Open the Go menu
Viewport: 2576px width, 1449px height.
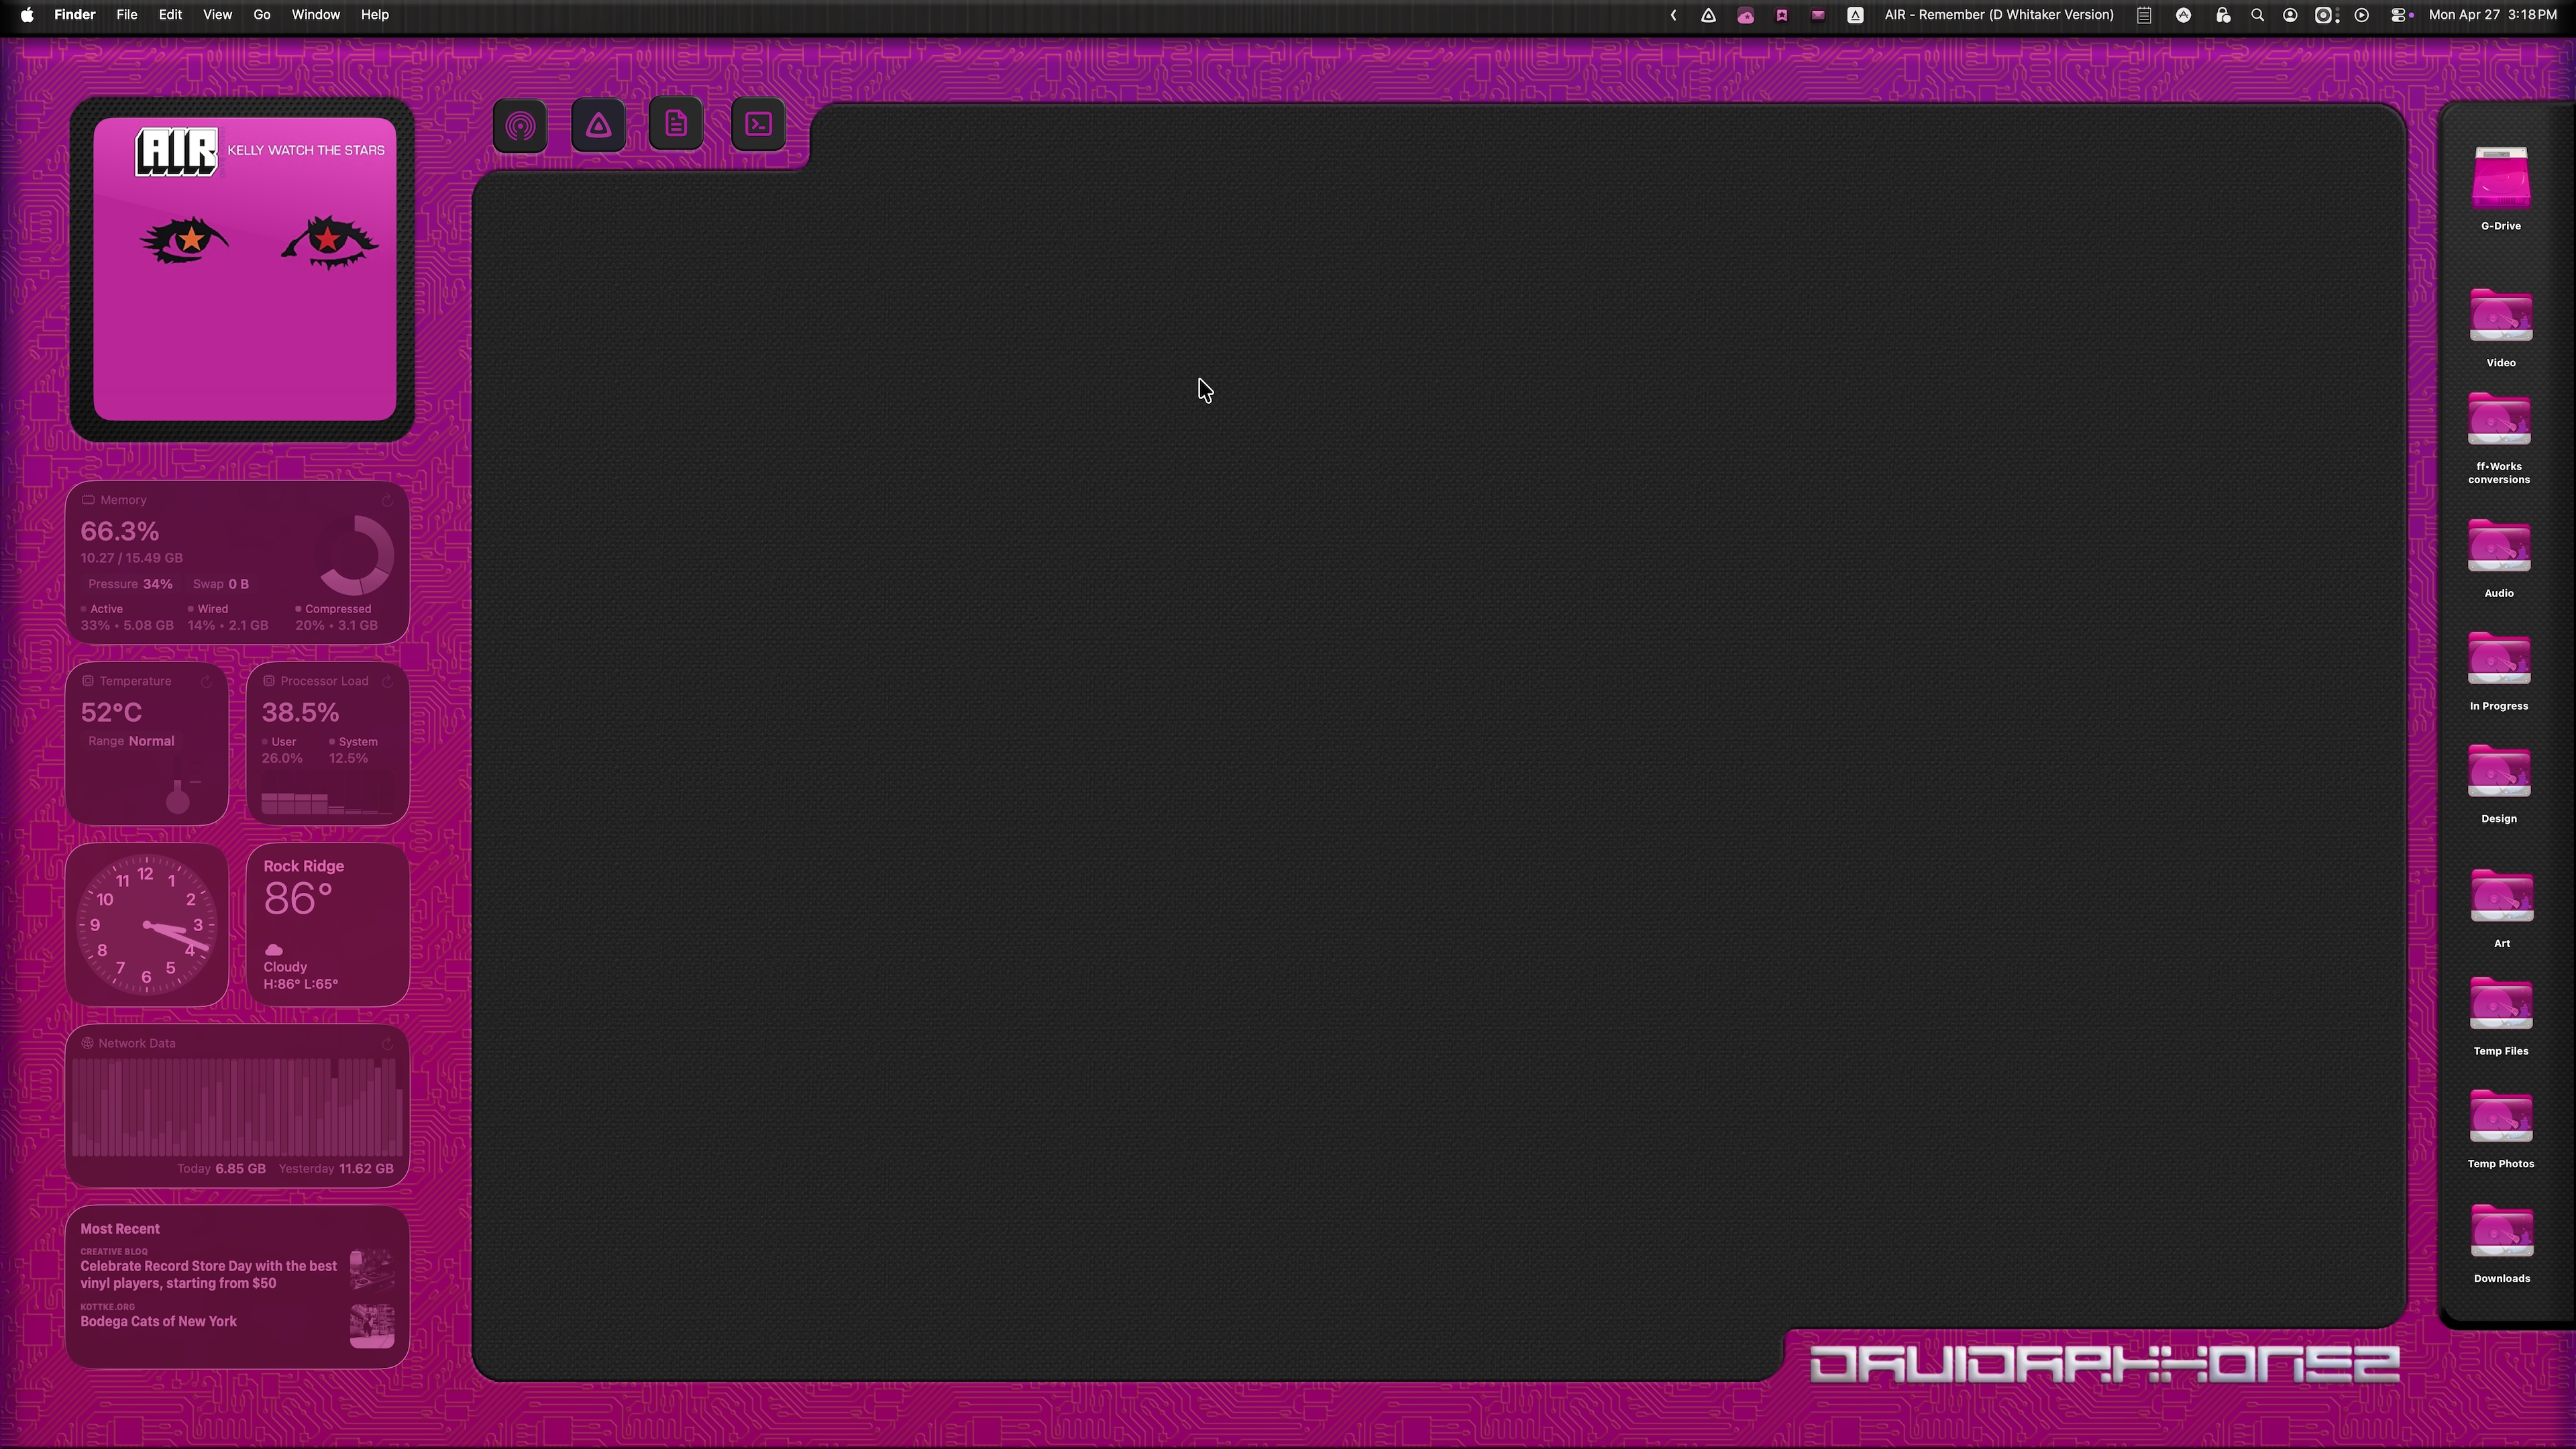262,15
